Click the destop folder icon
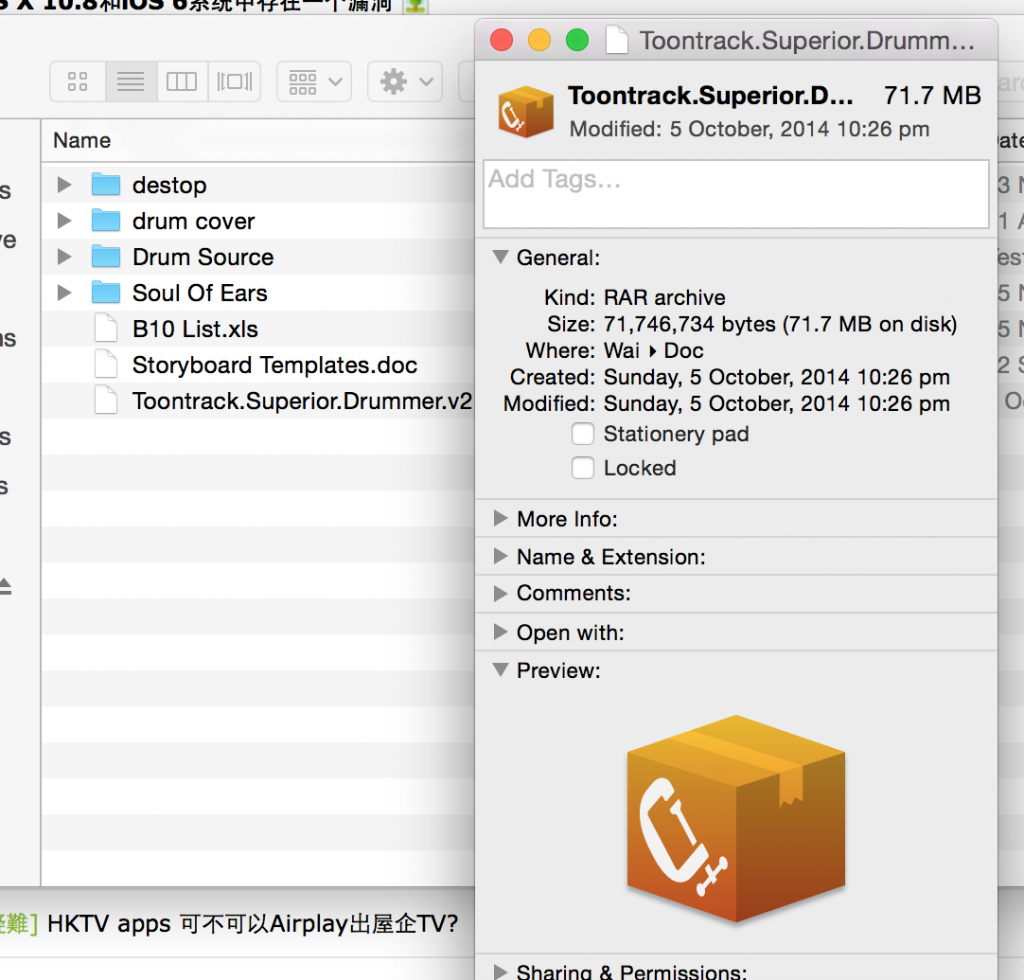1024x980 pixels. click(106, 185)
